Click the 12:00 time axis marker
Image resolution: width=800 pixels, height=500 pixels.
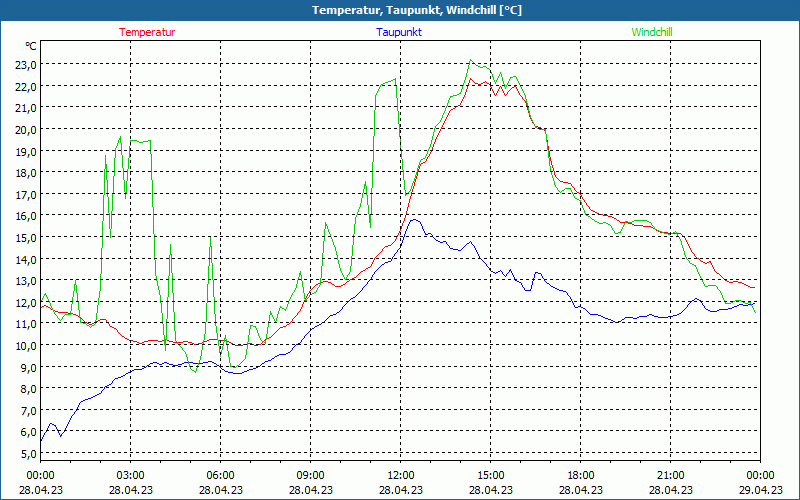click(x=400, y=475)
